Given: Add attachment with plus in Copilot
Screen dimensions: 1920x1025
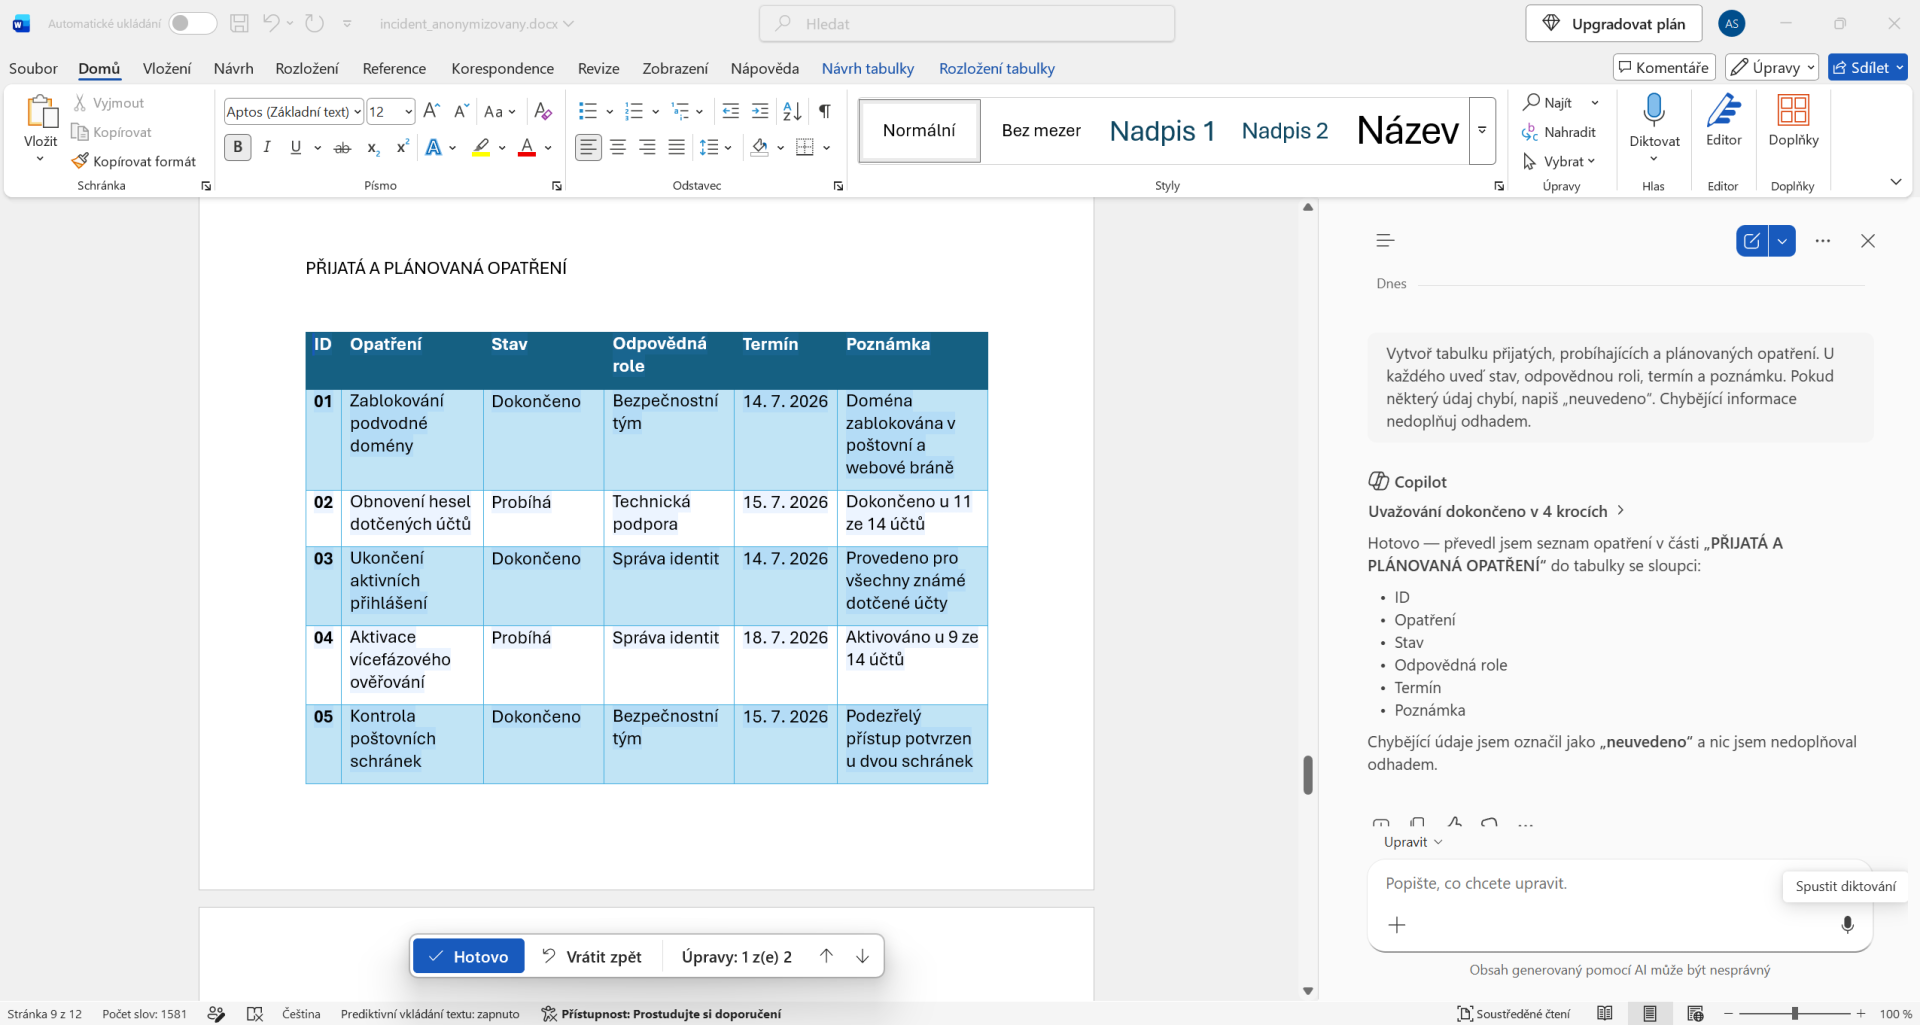Looking at the screenshot, I should [x=1397, y=925].
